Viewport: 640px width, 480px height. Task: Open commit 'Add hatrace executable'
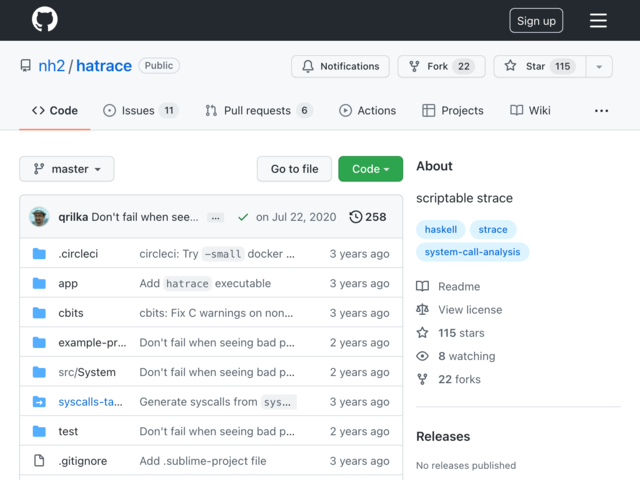pyautogui.click(x=205, y=283)
